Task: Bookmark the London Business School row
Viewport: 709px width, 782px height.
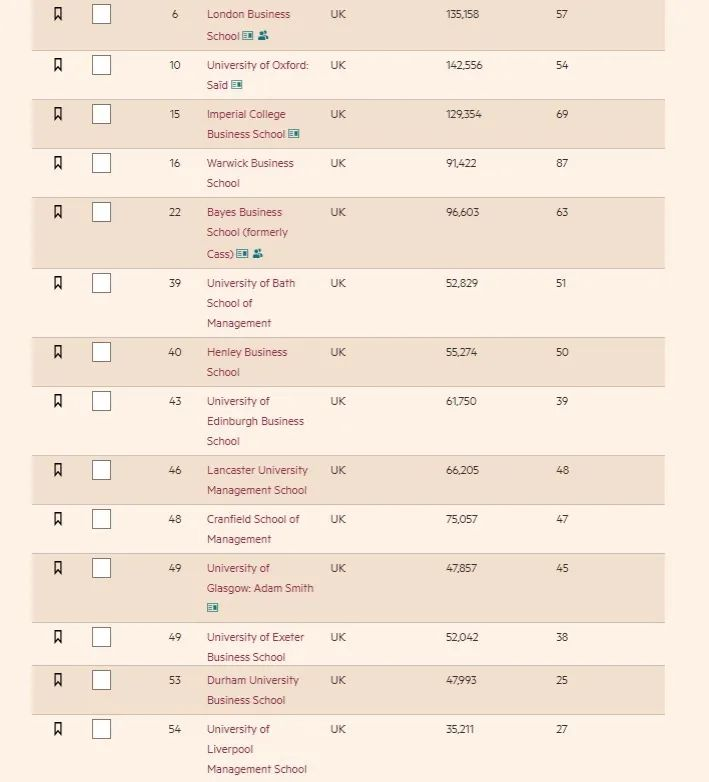Action: [x=58, y=15]
